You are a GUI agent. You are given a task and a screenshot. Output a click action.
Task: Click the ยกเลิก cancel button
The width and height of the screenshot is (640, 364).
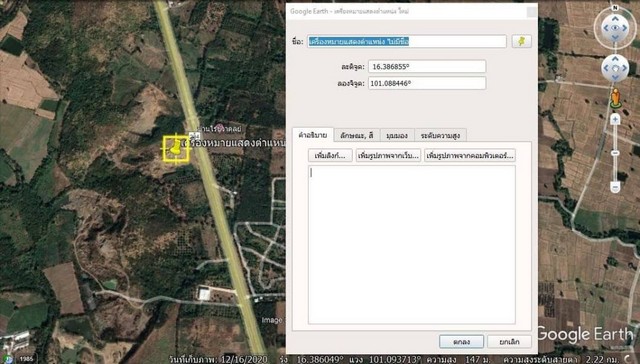[509, 342]
